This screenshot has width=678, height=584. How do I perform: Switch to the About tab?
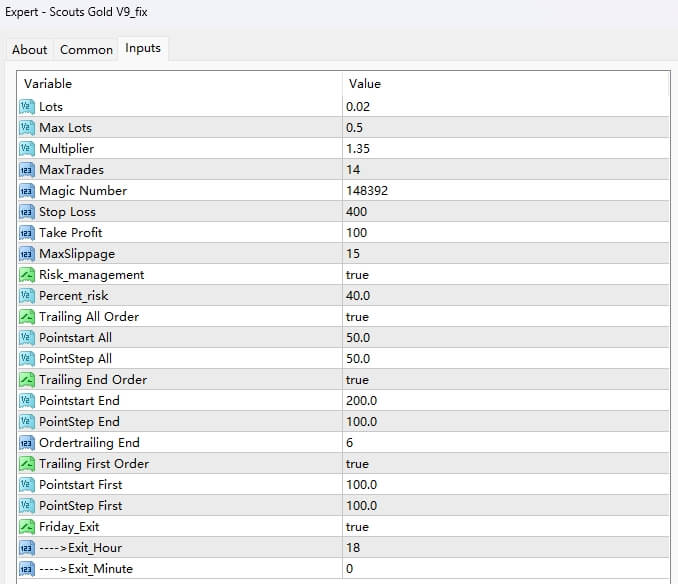30,49
